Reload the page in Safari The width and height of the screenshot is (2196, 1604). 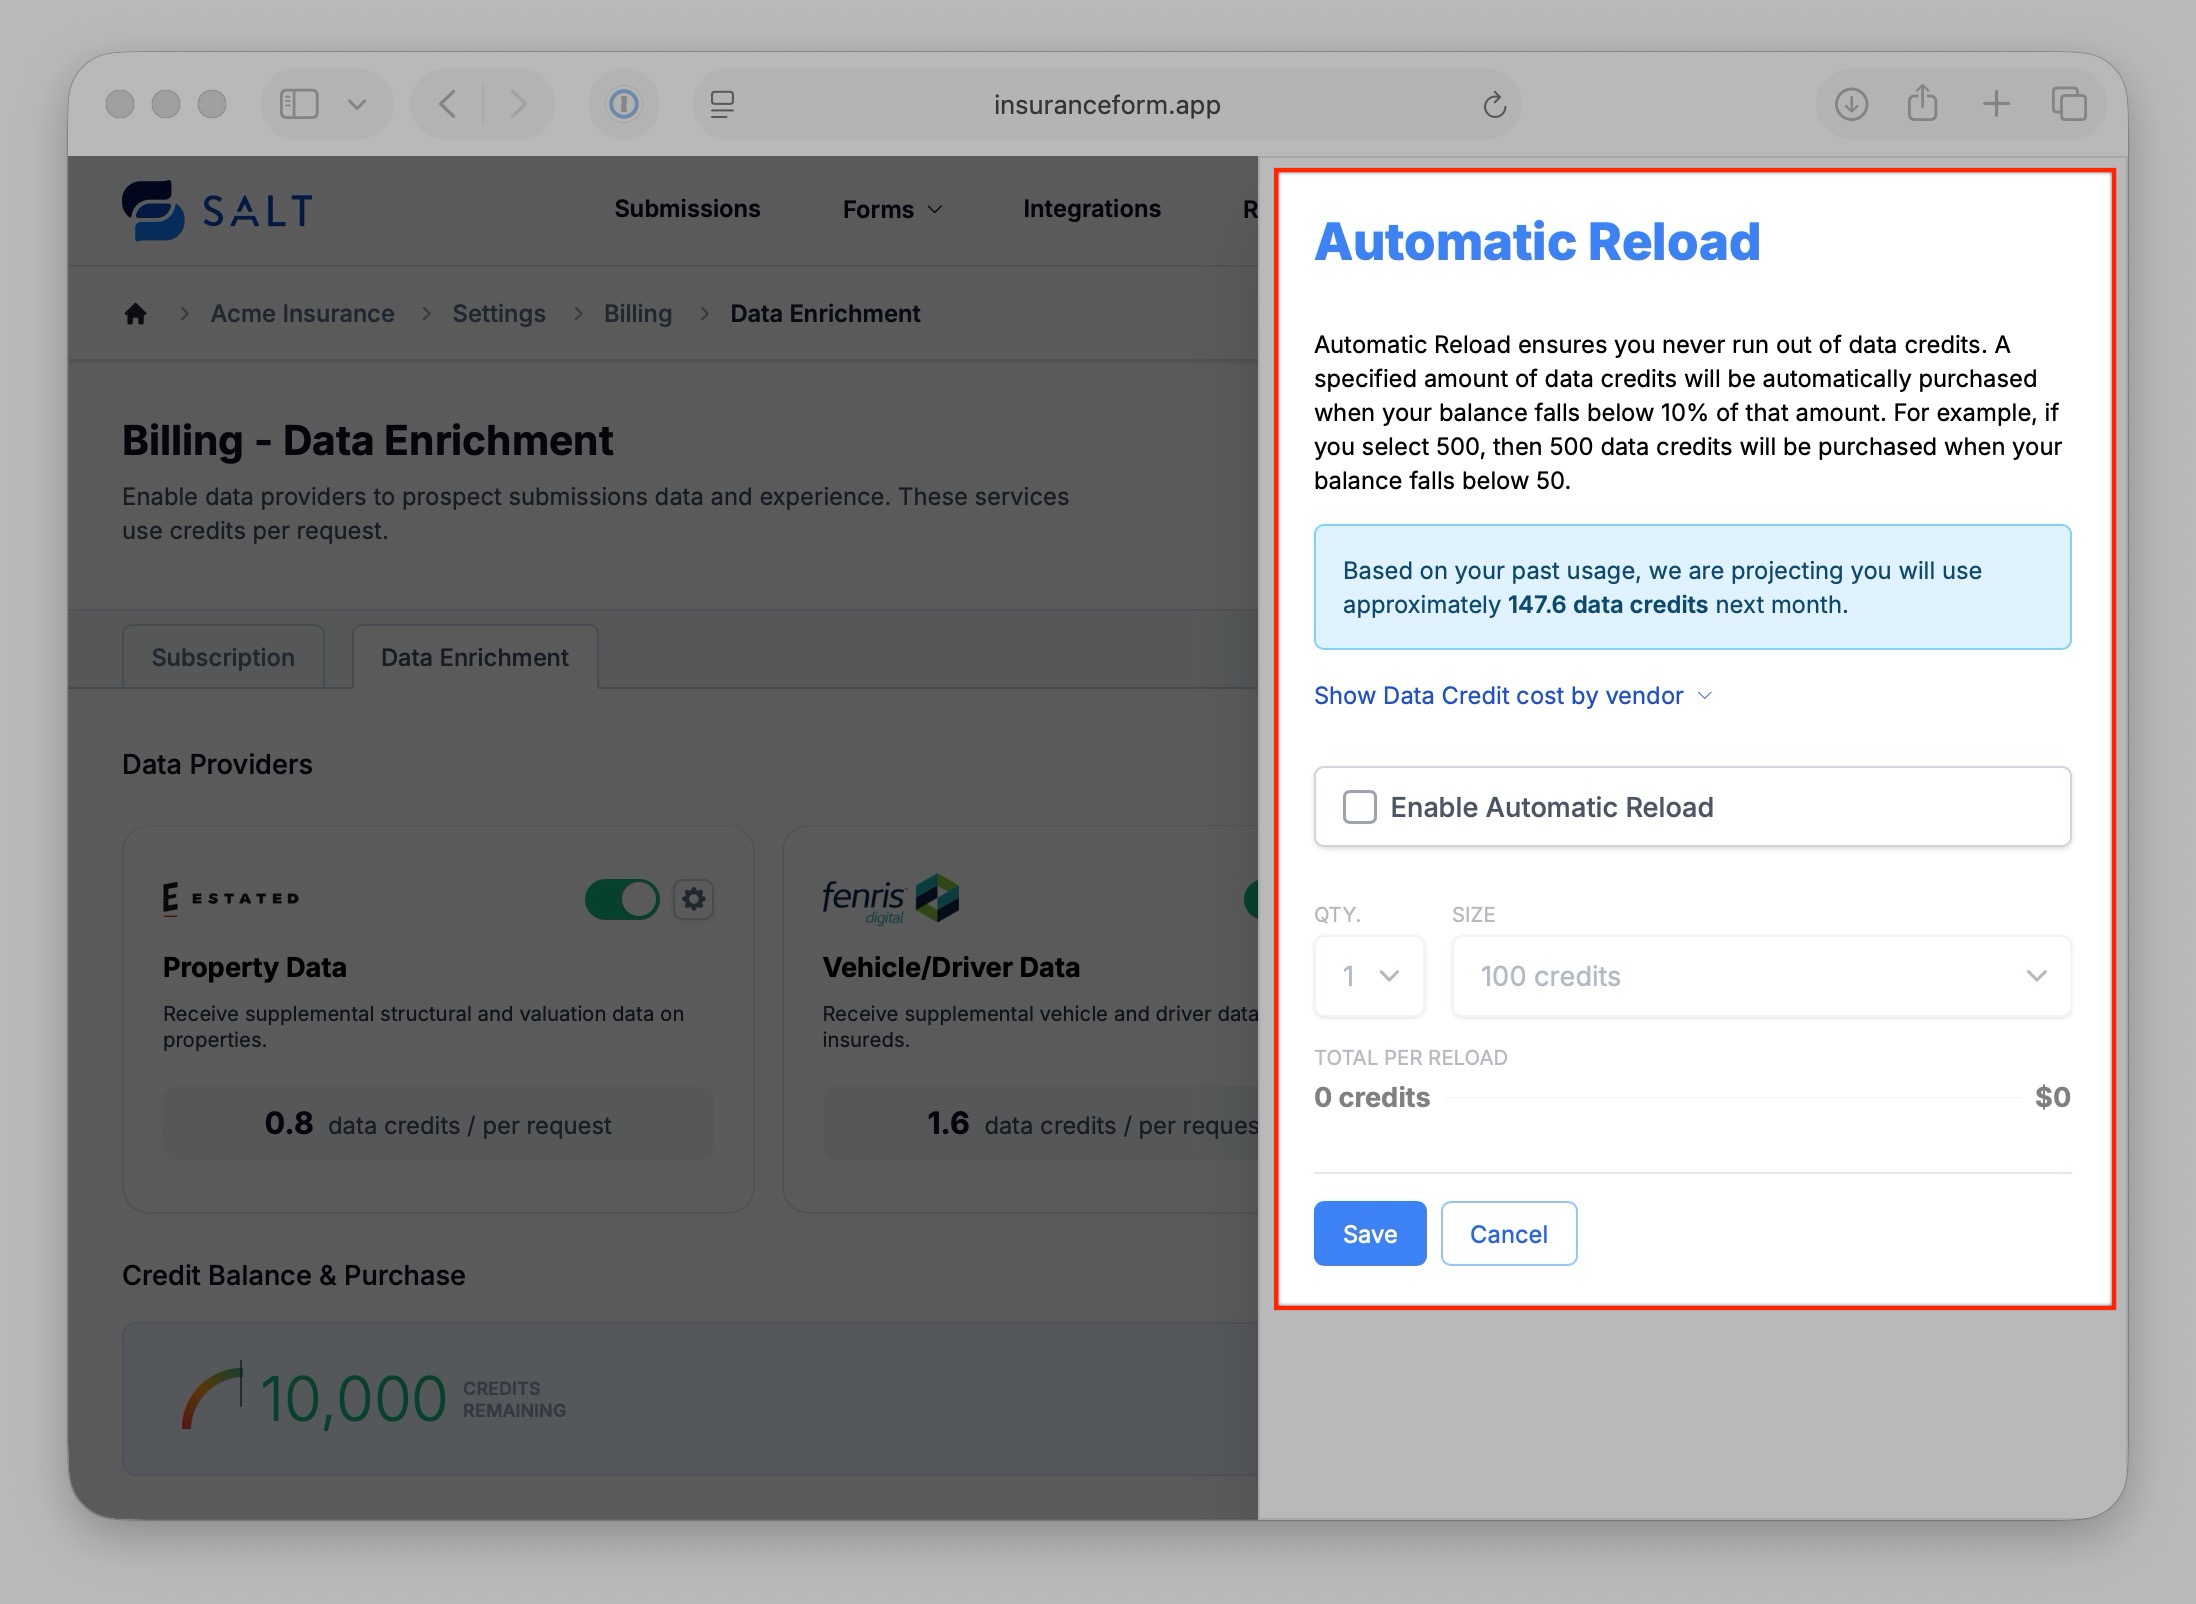1494,105
